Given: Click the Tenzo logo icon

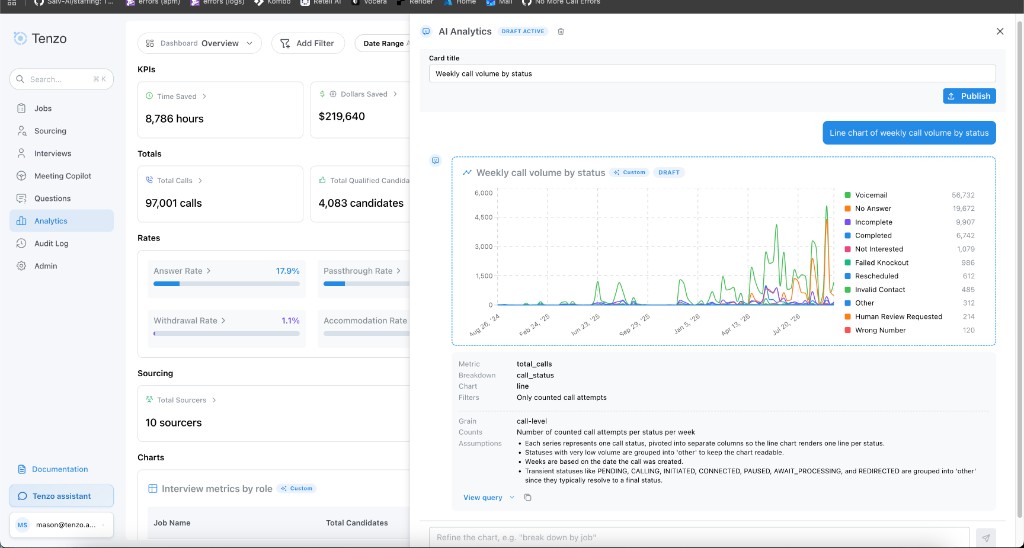Looking at the screenshot, I should (x=20, y=39).
